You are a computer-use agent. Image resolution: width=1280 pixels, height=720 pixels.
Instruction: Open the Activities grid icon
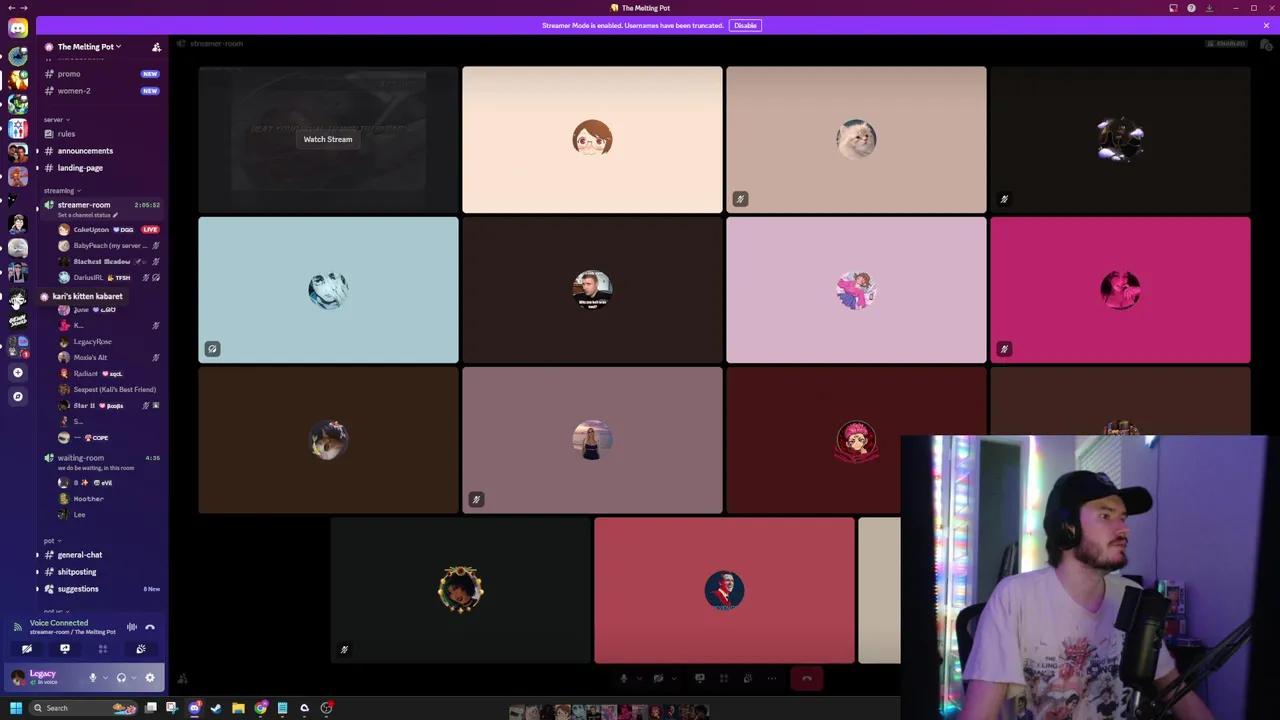click(x=103, y=649)
